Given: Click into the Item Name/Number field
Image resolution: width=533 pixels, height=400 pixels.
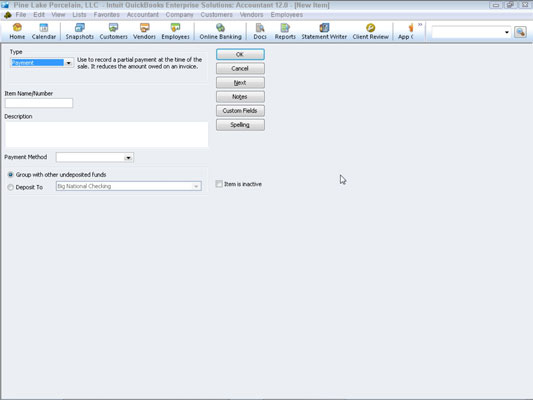Looking at the screenshot, I should click(39, 103).
